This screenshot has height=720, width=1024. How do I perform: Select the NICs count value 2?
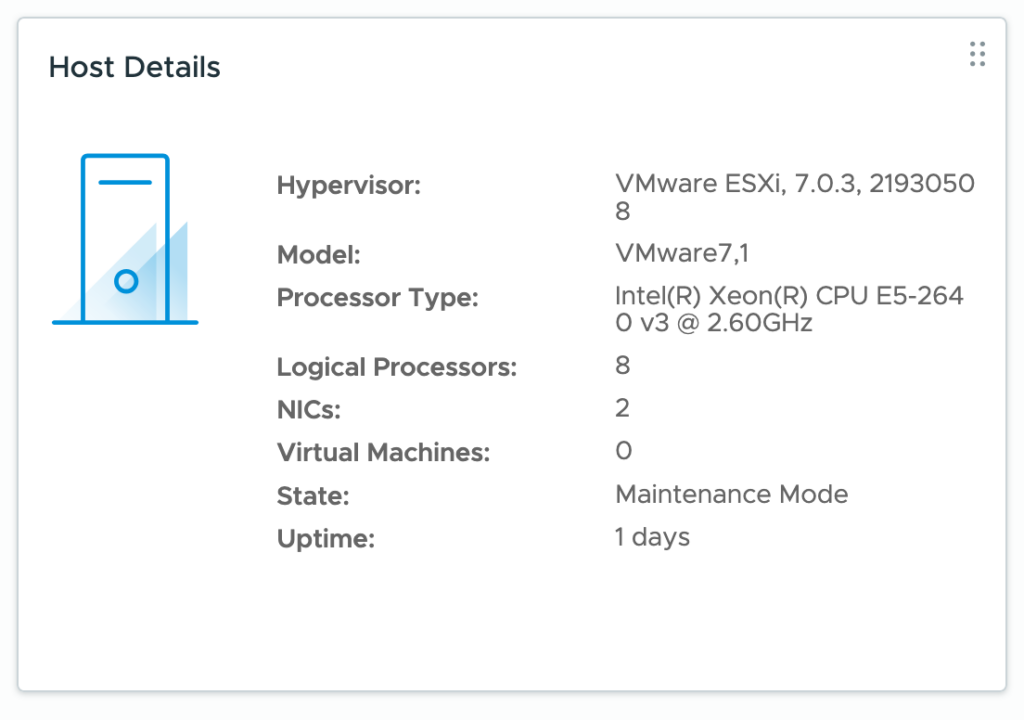point(622,408)
